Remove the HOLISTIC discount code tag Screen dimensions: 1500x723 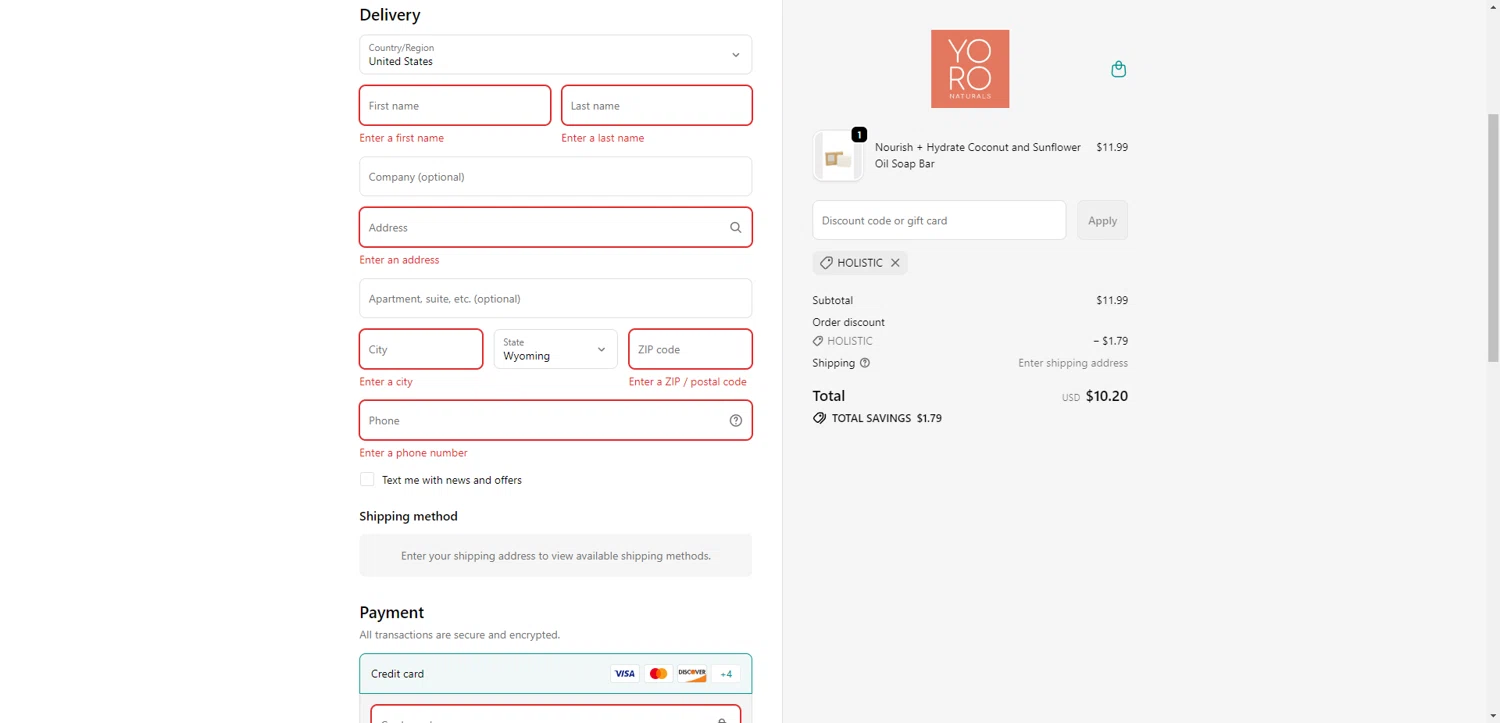point(895,263)
